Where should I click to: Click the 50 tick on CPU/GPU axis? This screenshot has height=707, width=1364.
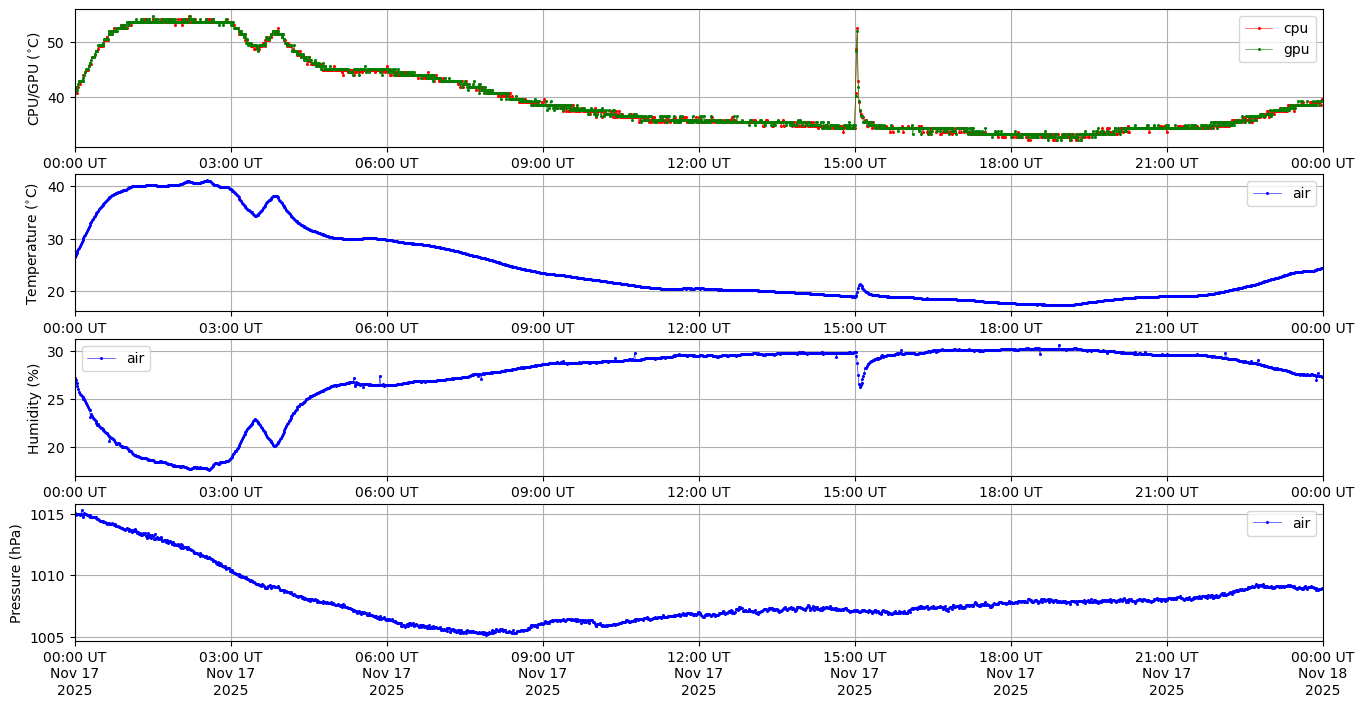57,43
